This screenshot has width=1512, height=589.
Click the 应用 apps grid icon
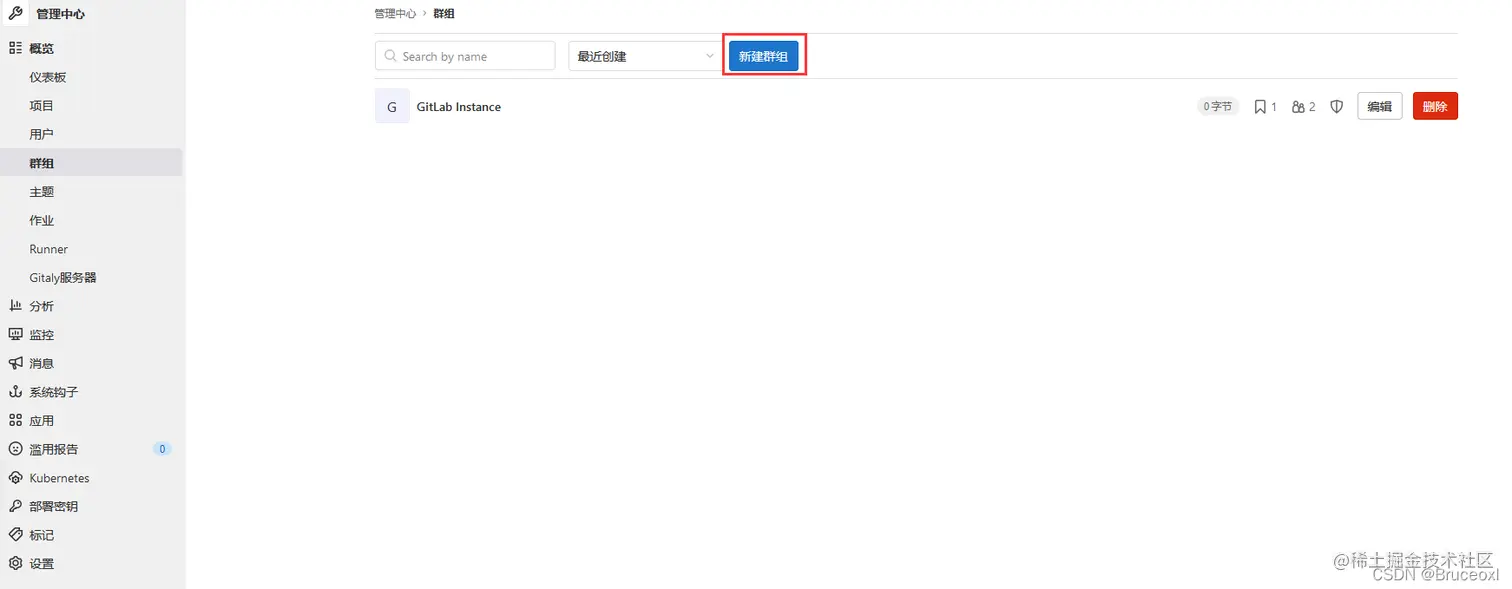(x=15, y=421)
